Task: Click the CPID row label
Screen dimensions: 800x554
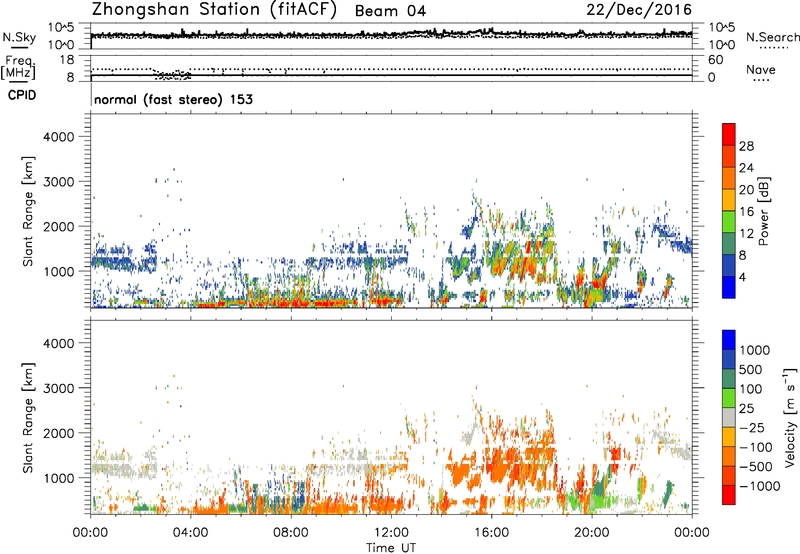Action: [22, 95]
